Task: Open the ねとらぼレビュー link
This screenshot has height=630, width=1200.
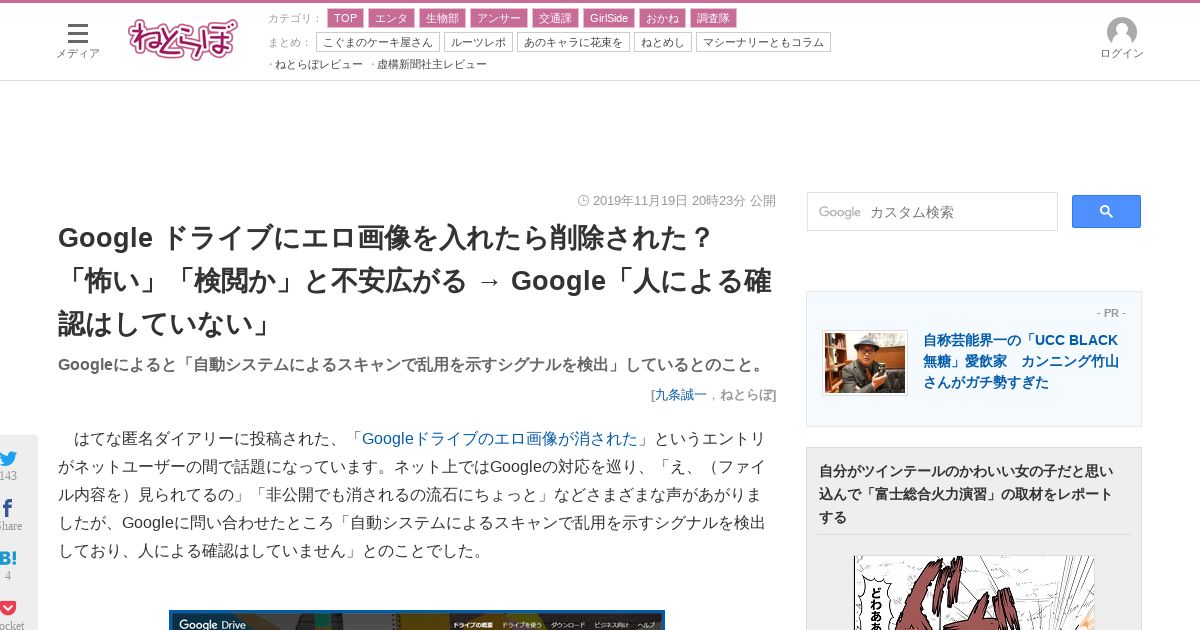Action: point(318,64)
